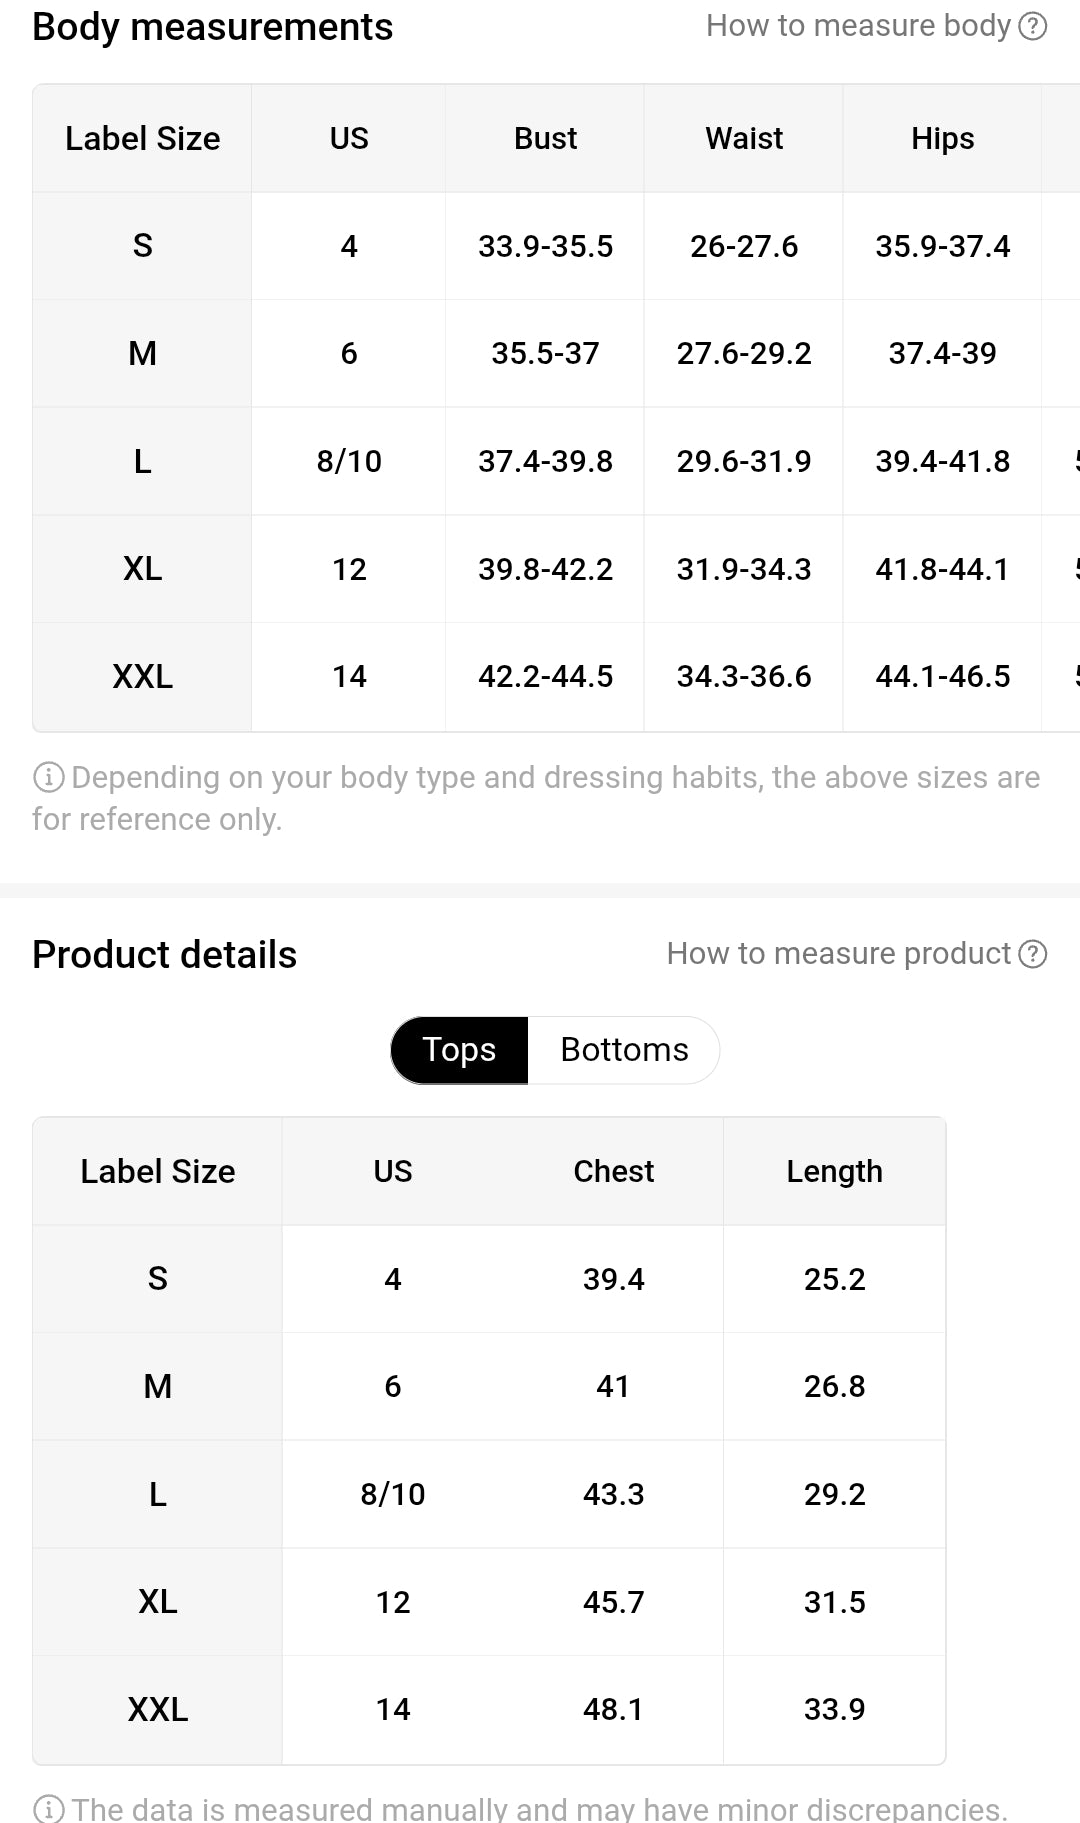Click the info icon next to the manual measurement note
This screenshot has height=1823, width=1080.
(x=49, y=1809)
